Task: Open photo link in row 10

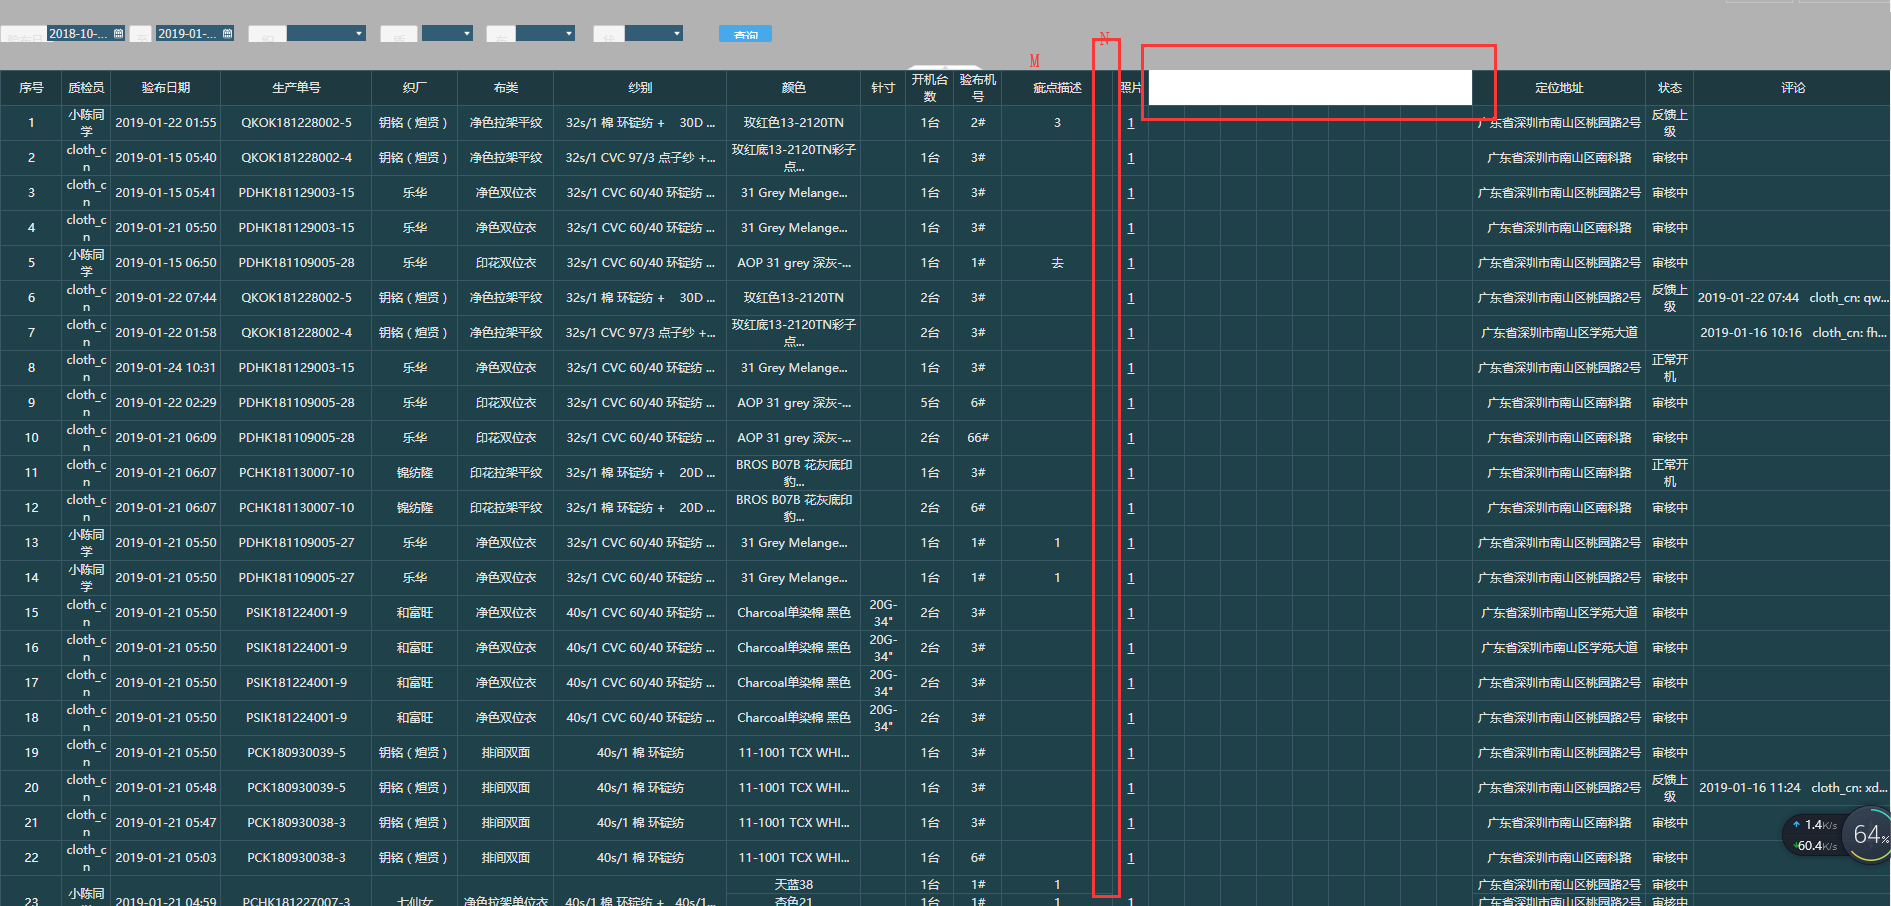Action: [1130, 438]
